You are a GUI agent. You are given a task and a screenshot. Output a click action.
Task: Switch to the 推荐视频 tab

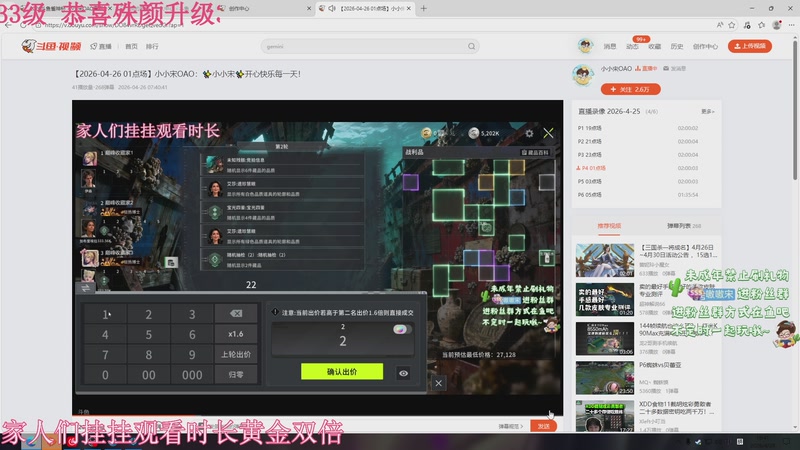click(x=609, y=226)
